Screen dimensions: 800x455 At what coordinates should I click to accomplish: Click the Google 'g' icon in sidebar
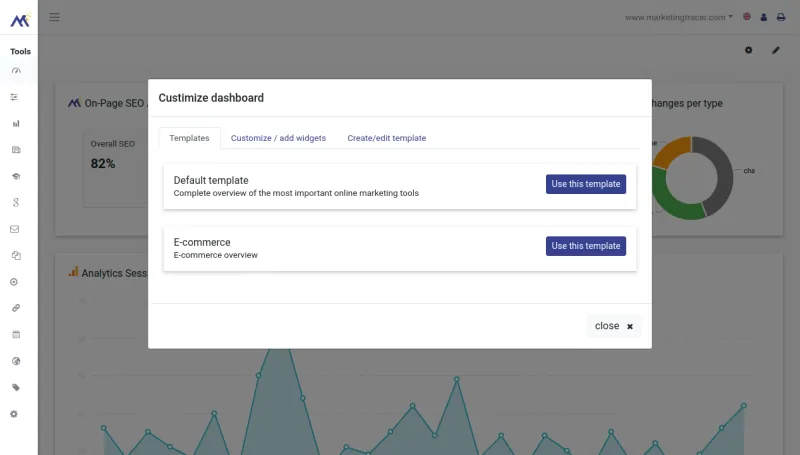(16, 203)
